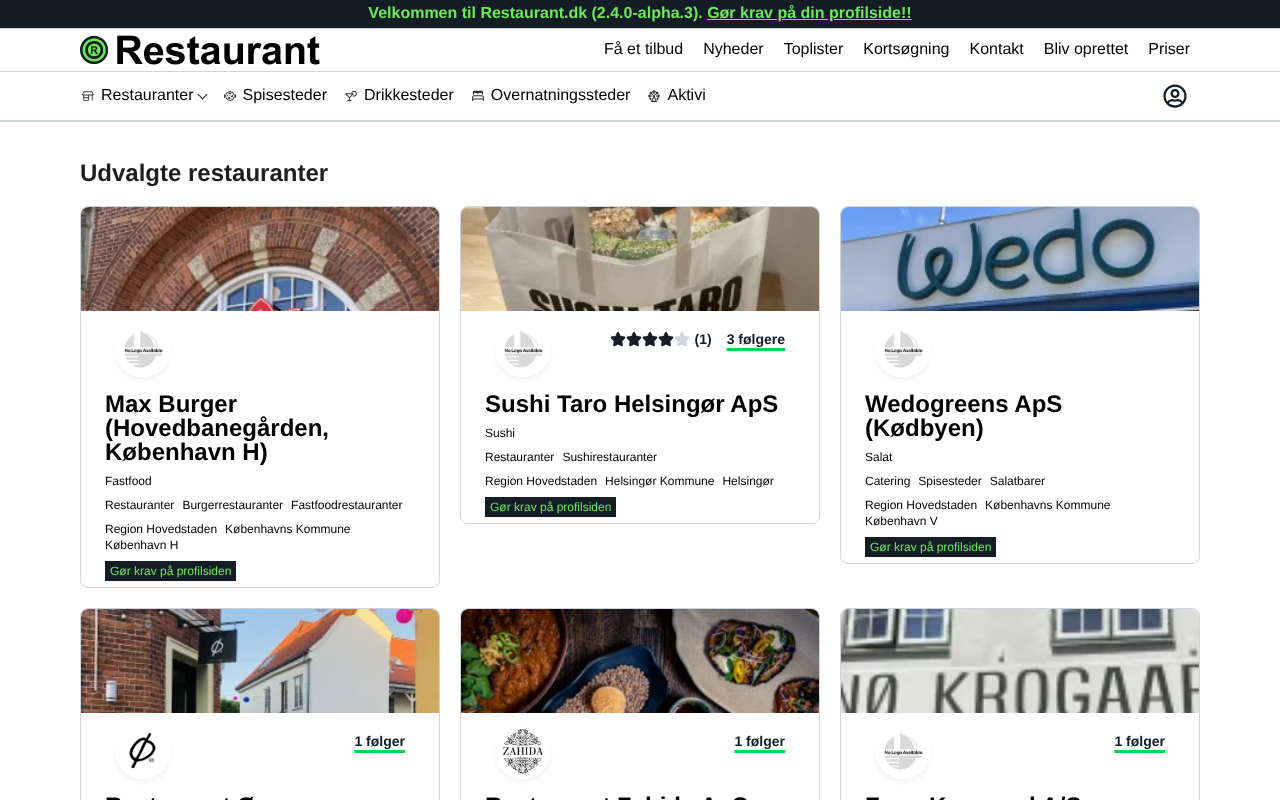
Task: Click the Max Burger logo placeholder
Action: click(x=143, y=350)
